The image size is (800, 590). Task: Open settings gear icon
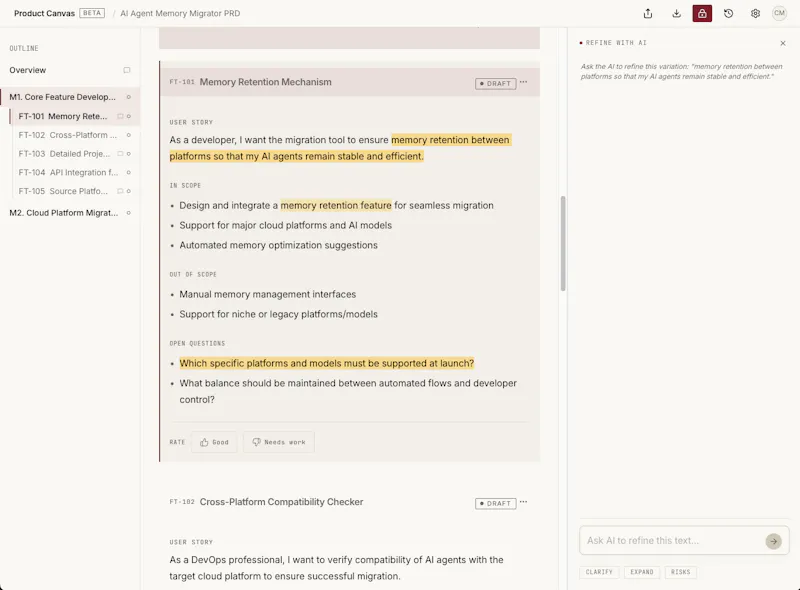tap(755, 14)
